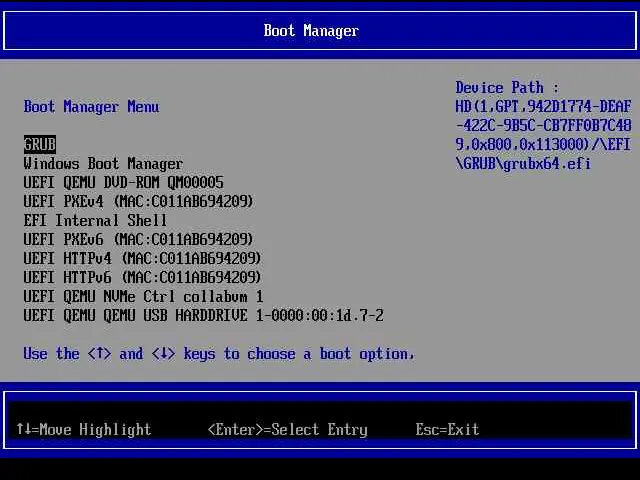This screenshot has height=480, width=640.
Task: Click the Esc=Exit hint
Action: [x=447, y=429]
